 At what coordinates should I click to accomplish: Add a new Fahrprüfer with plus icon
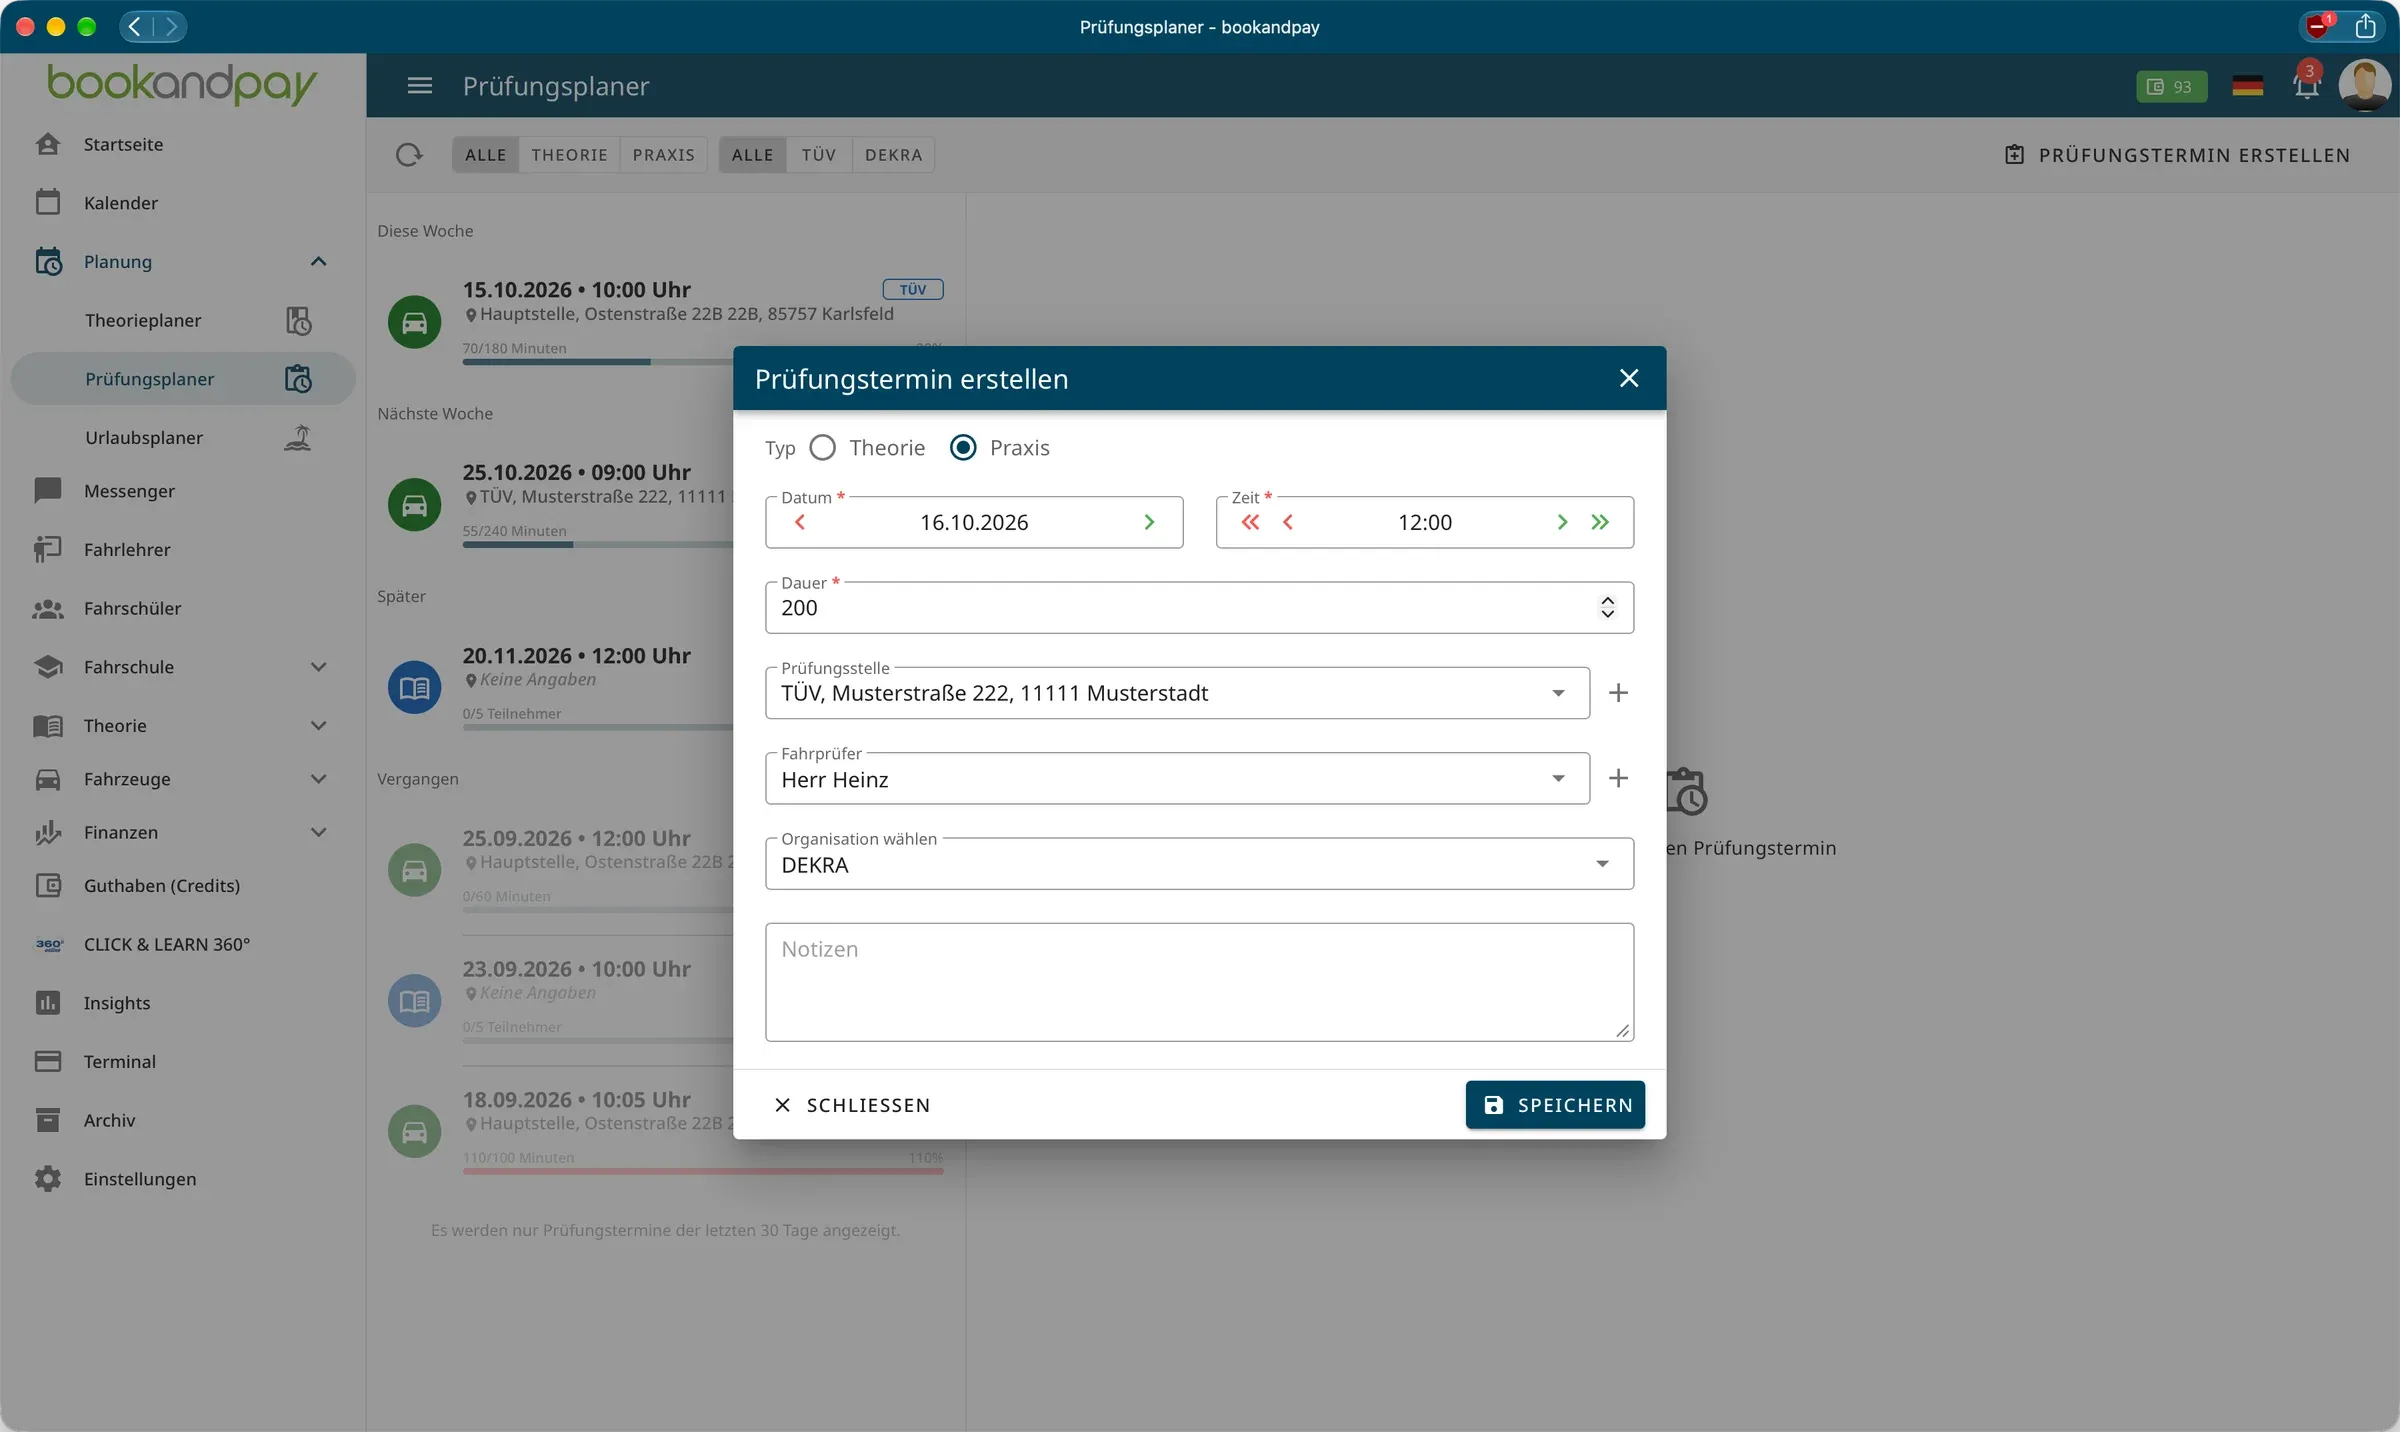[1618, 778]
